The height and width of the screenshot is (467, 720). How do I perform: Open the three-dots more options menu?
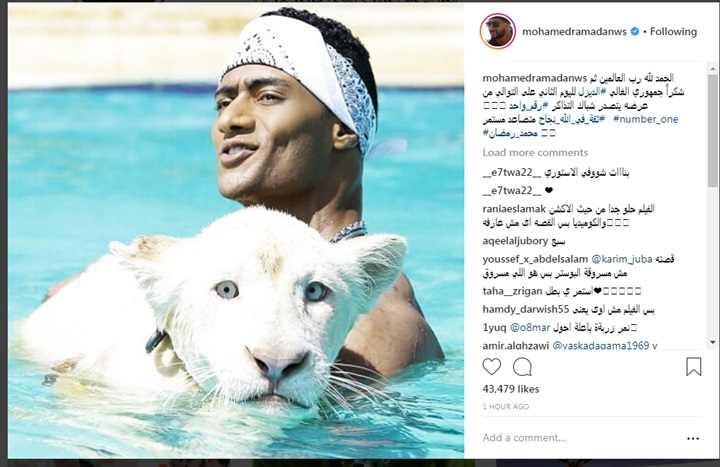[x=692, y=439]
